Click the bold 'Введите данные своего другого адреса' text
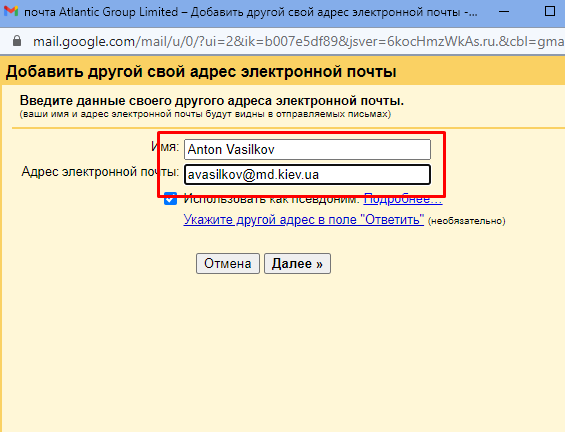Viewport: 565px width, 432px height. (212, 101)
